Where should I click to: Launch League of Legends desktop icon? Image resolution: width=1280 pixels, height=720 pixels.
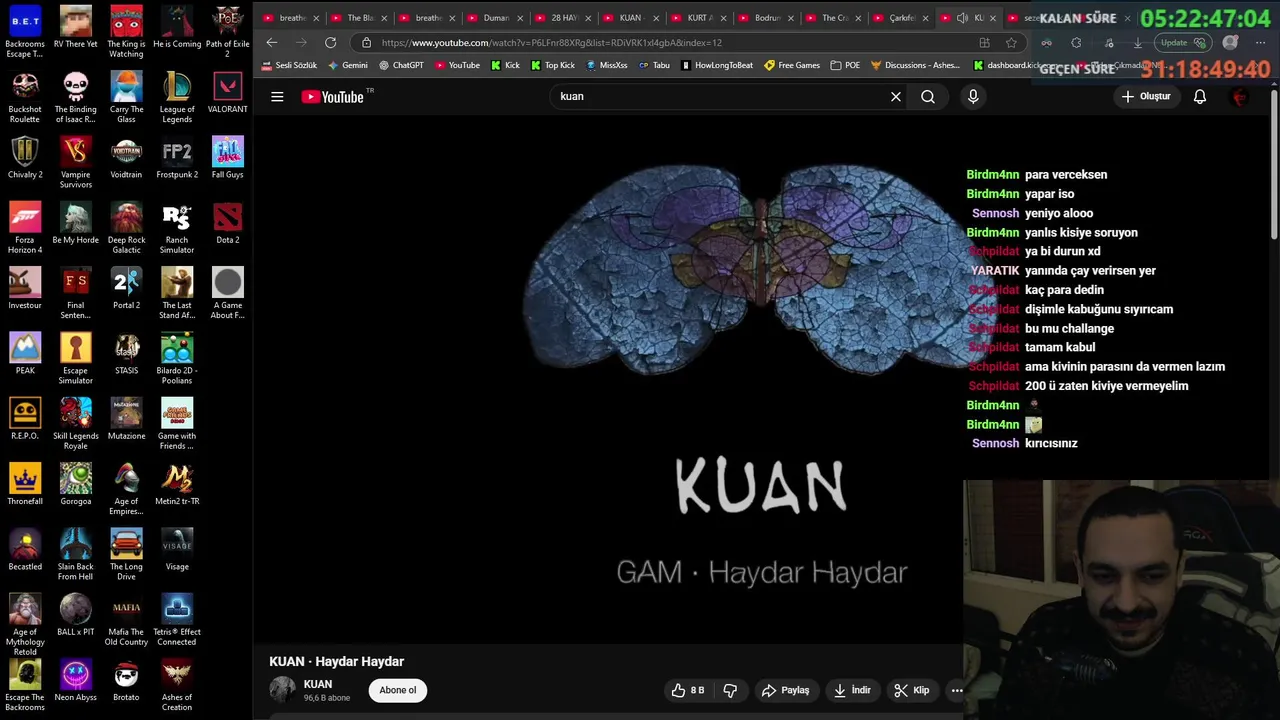tap(177, 97)
